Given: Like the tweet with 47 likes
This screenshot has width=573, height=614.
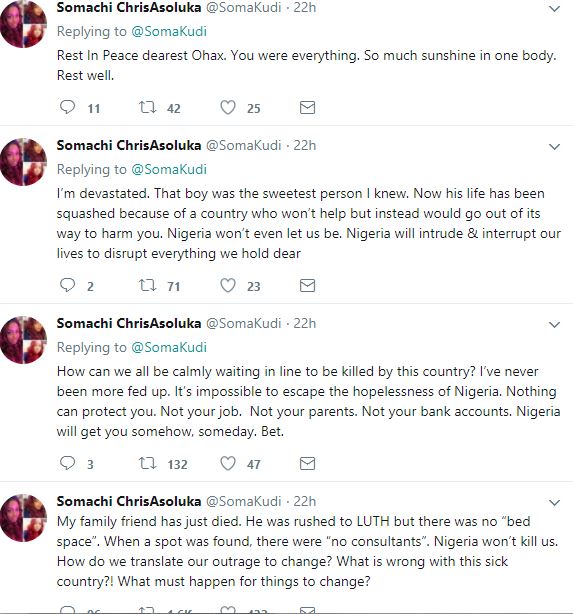Looking at the screenshot, I should pos(228,463).
